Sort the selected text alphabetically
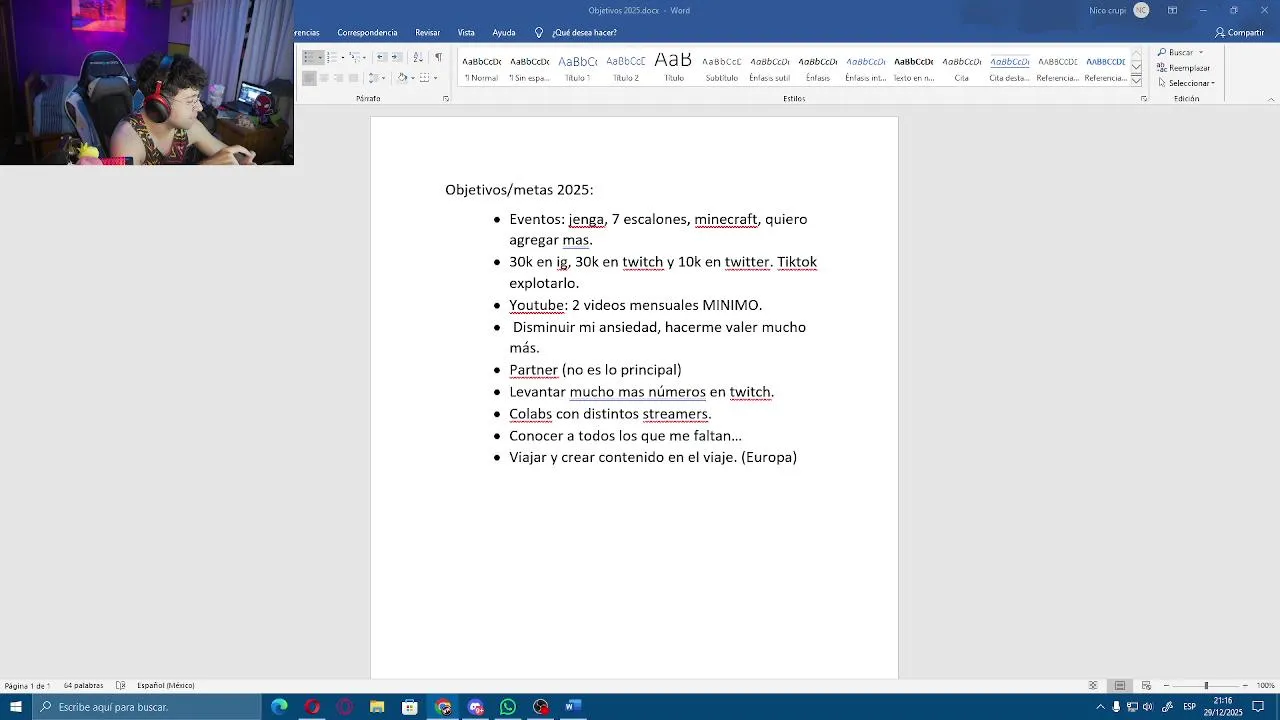 418,57
